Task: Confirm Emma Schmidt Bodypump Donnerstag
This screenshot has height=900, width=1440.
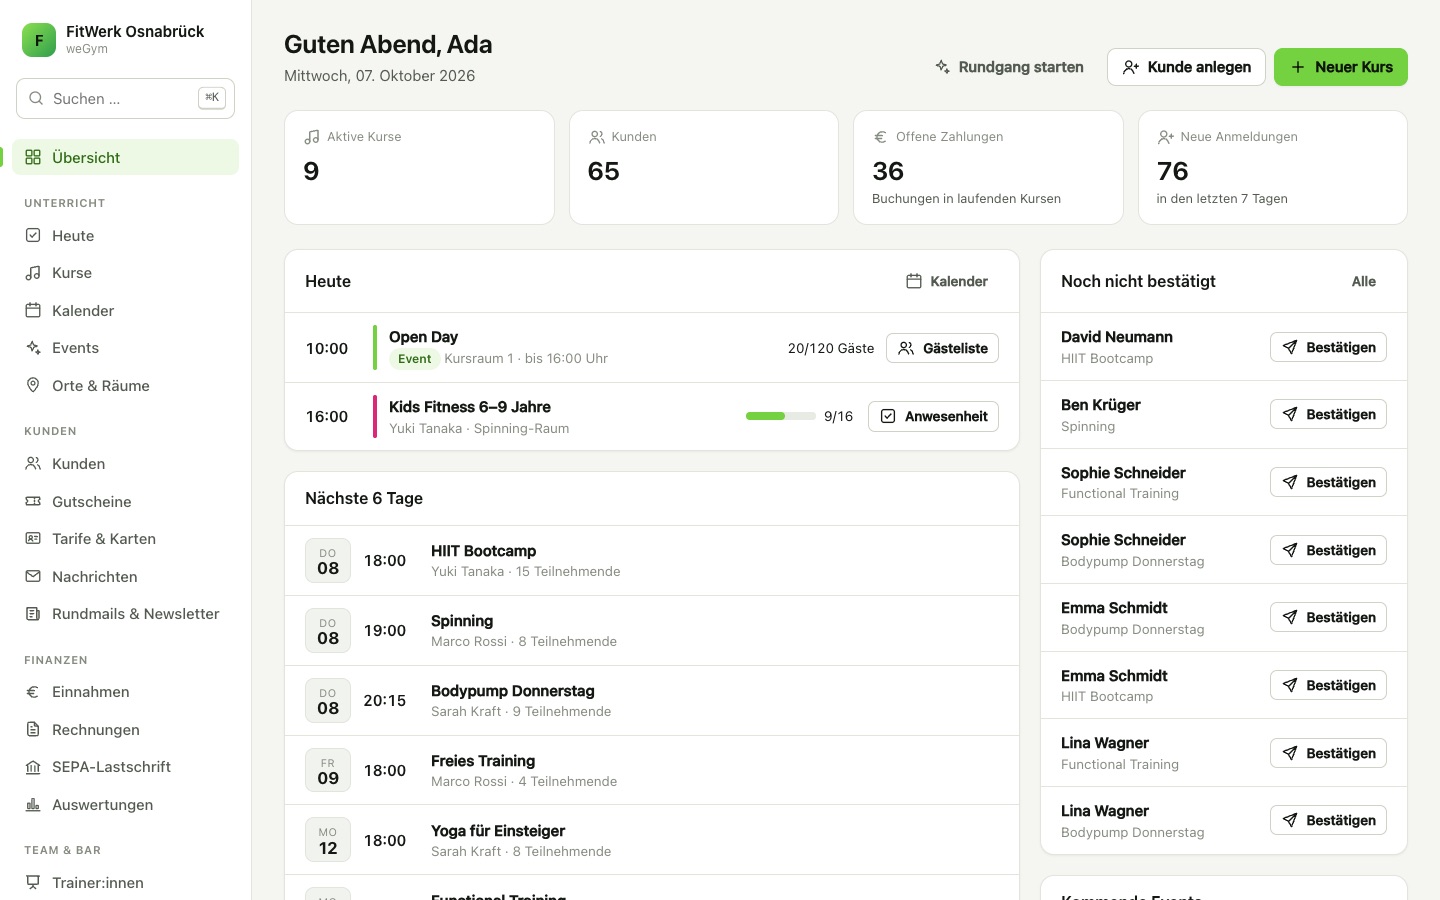Action: 1328,617
